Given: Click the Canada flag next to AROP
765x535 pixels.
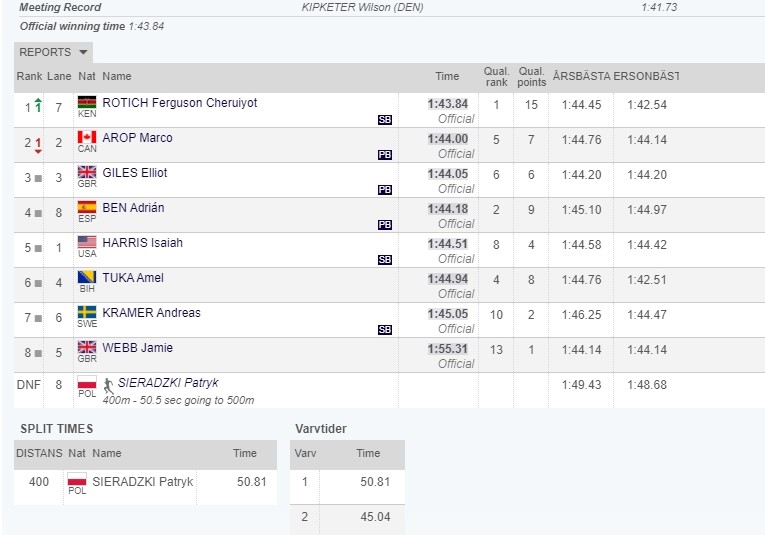Looking at the screenshot, I should pyautogui.click(x=87, y=138).
